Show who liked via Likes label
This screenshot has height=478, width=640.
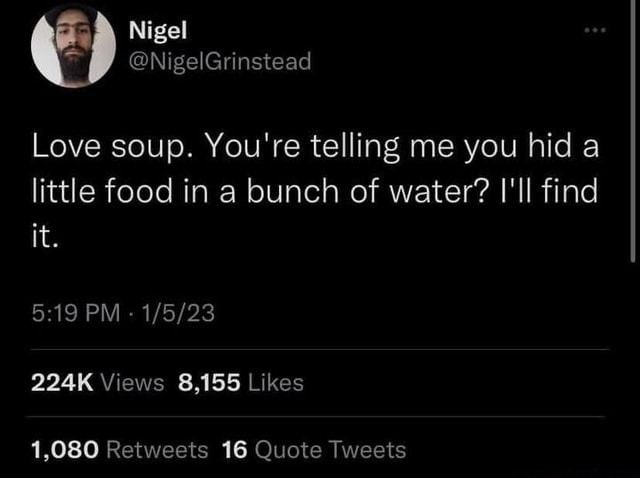click(275, 382)
